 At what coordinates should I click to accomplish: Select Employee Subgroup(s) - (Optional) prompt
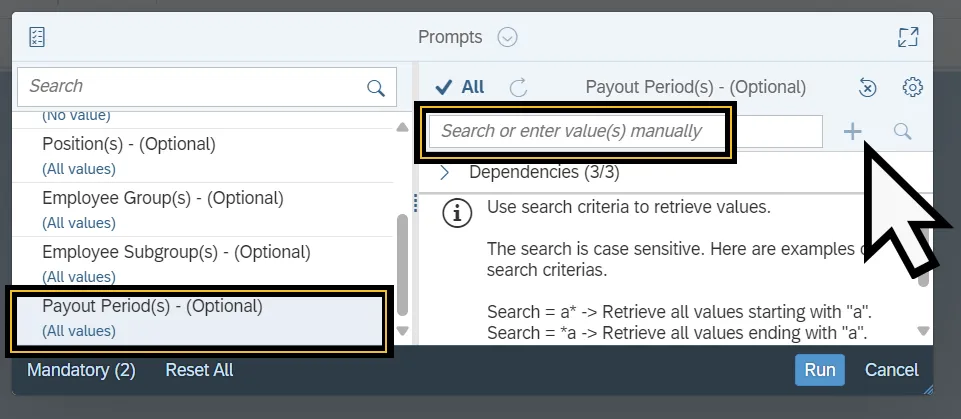(x=176, y=252)
